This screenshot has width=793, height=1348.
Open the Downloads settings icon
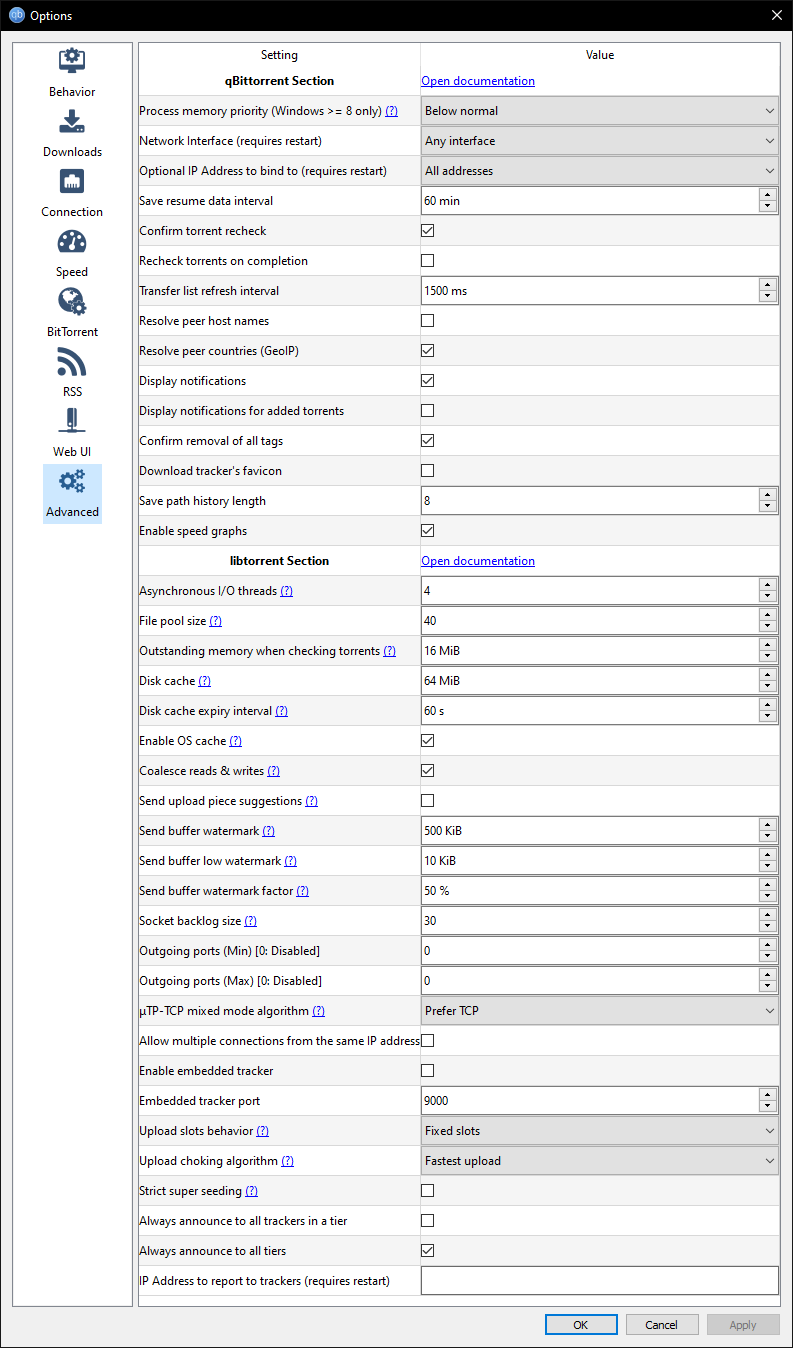(x=72, y=121)
